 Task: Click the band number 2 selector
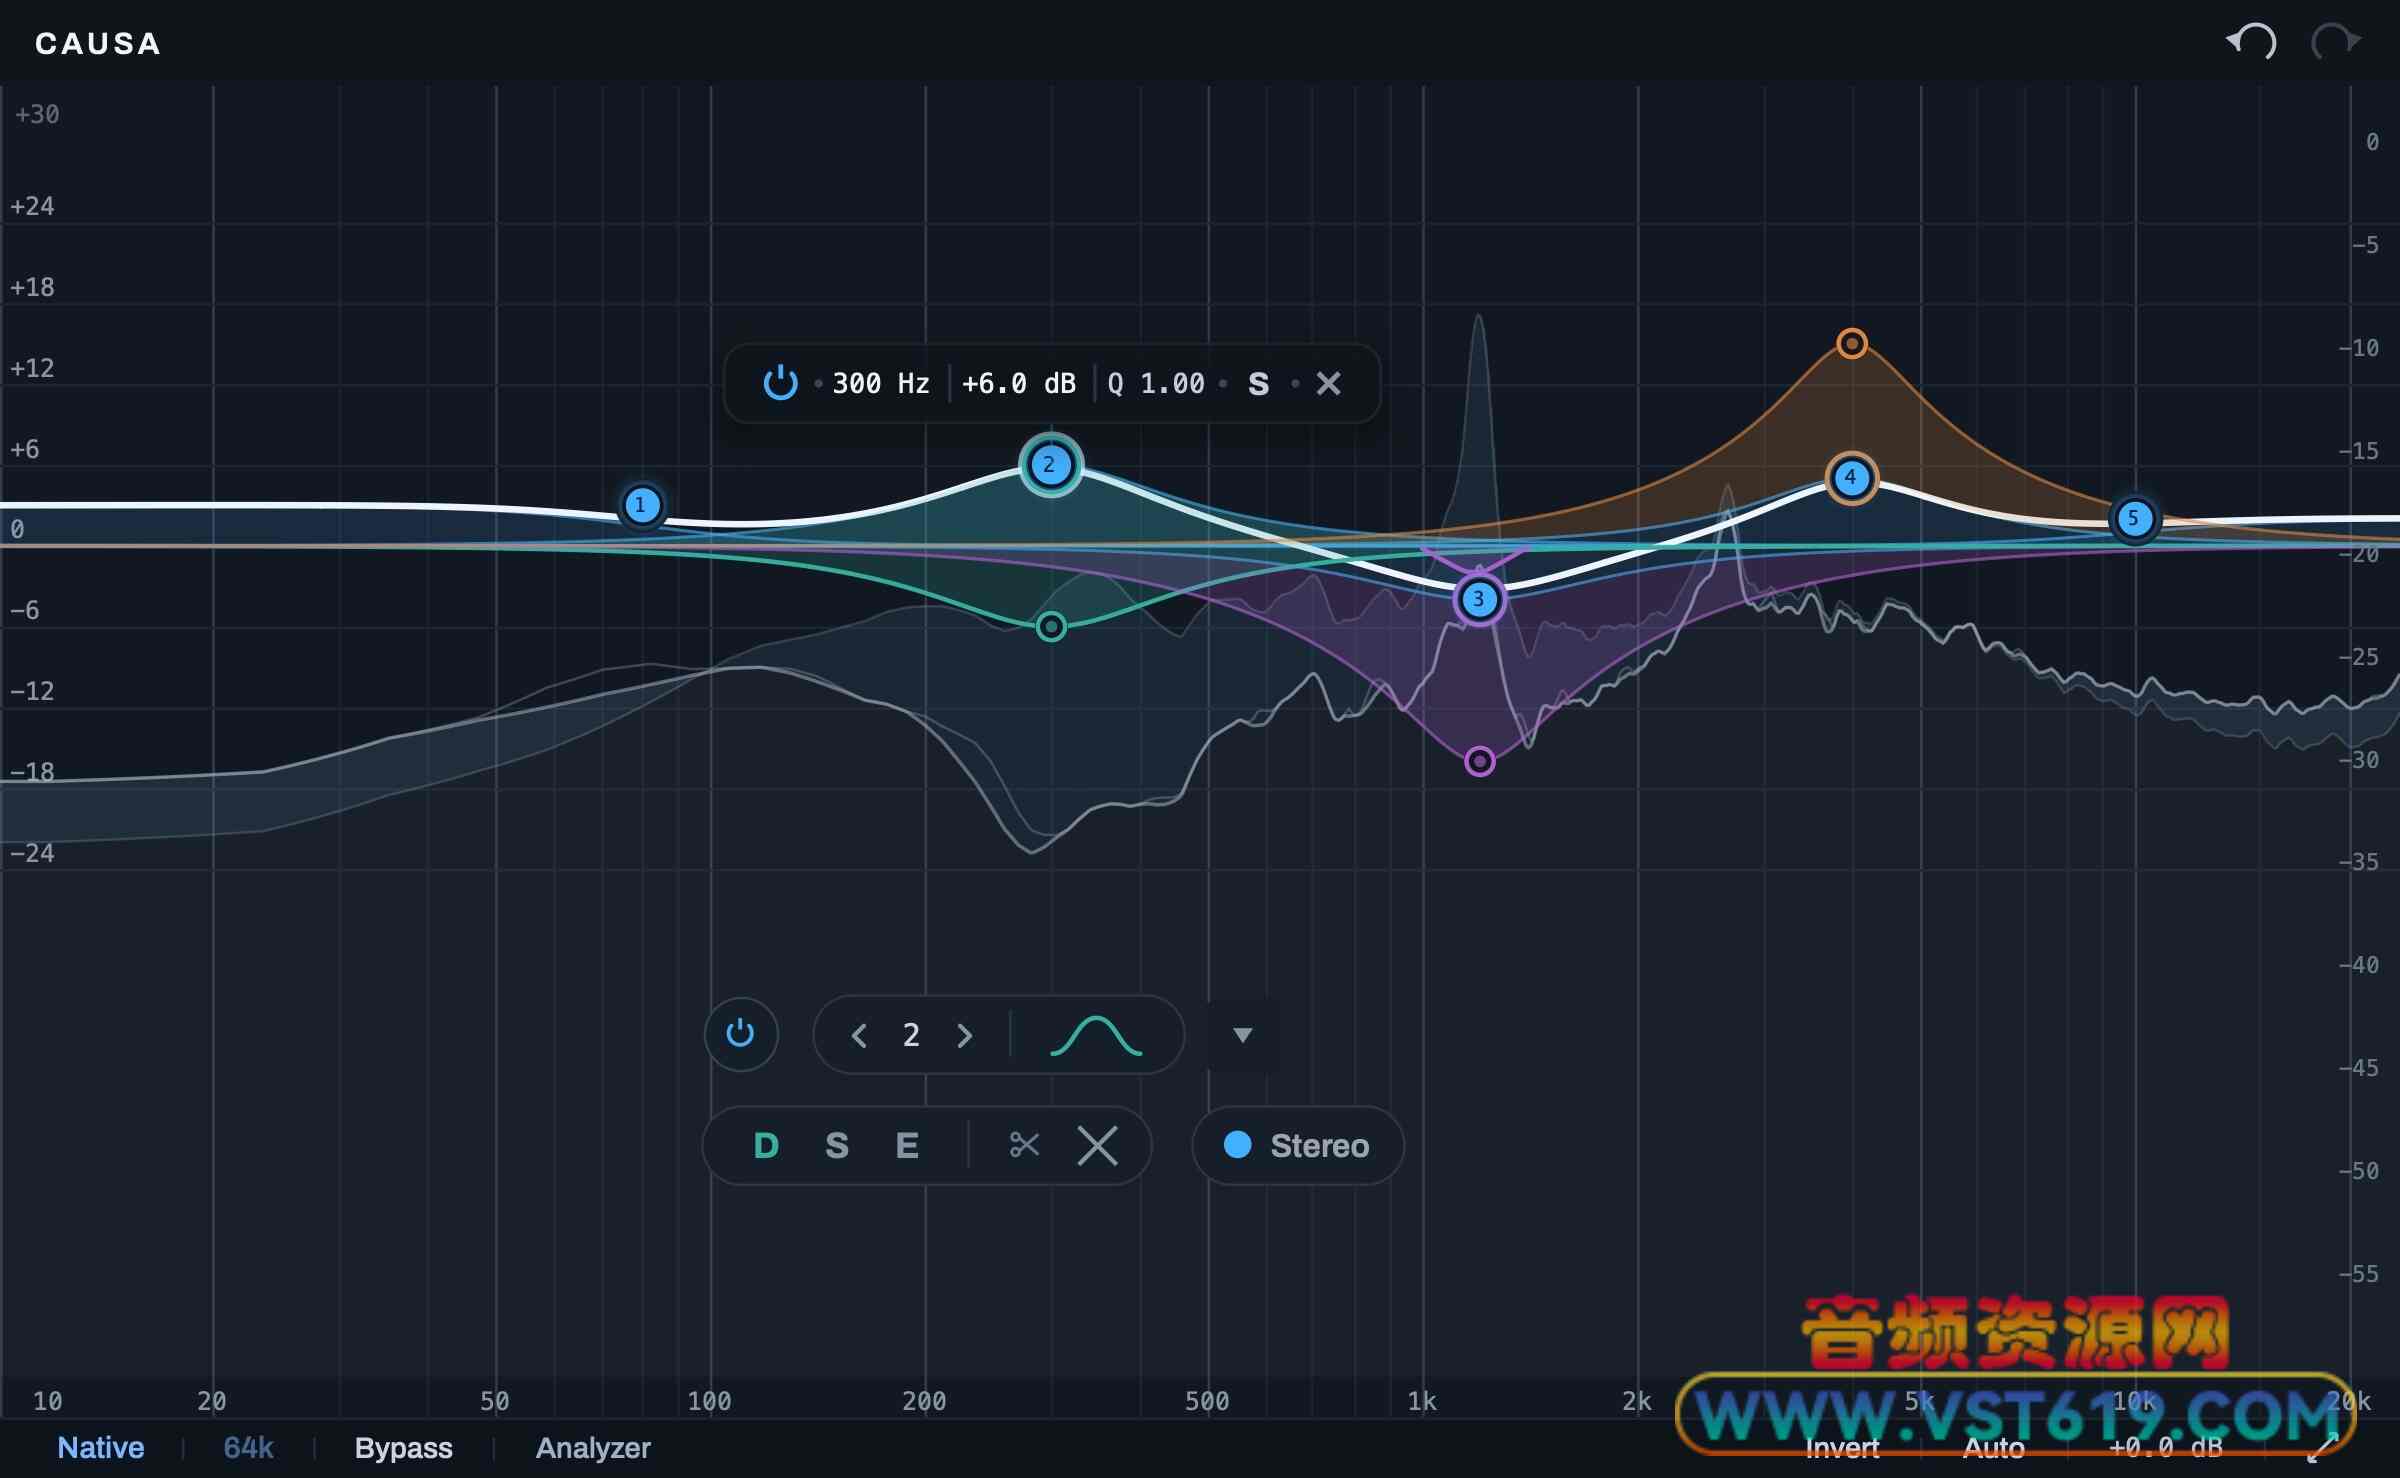pyautogui.click(x=911, y=1035)
